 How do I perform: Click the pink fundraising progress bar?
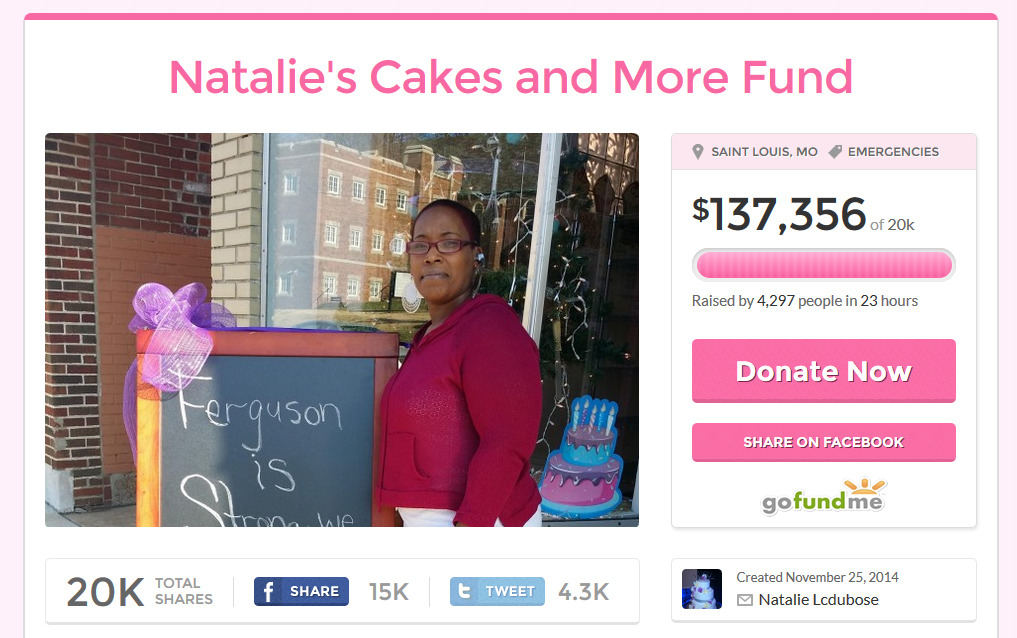pyautogui.click(x=824, y=265)
